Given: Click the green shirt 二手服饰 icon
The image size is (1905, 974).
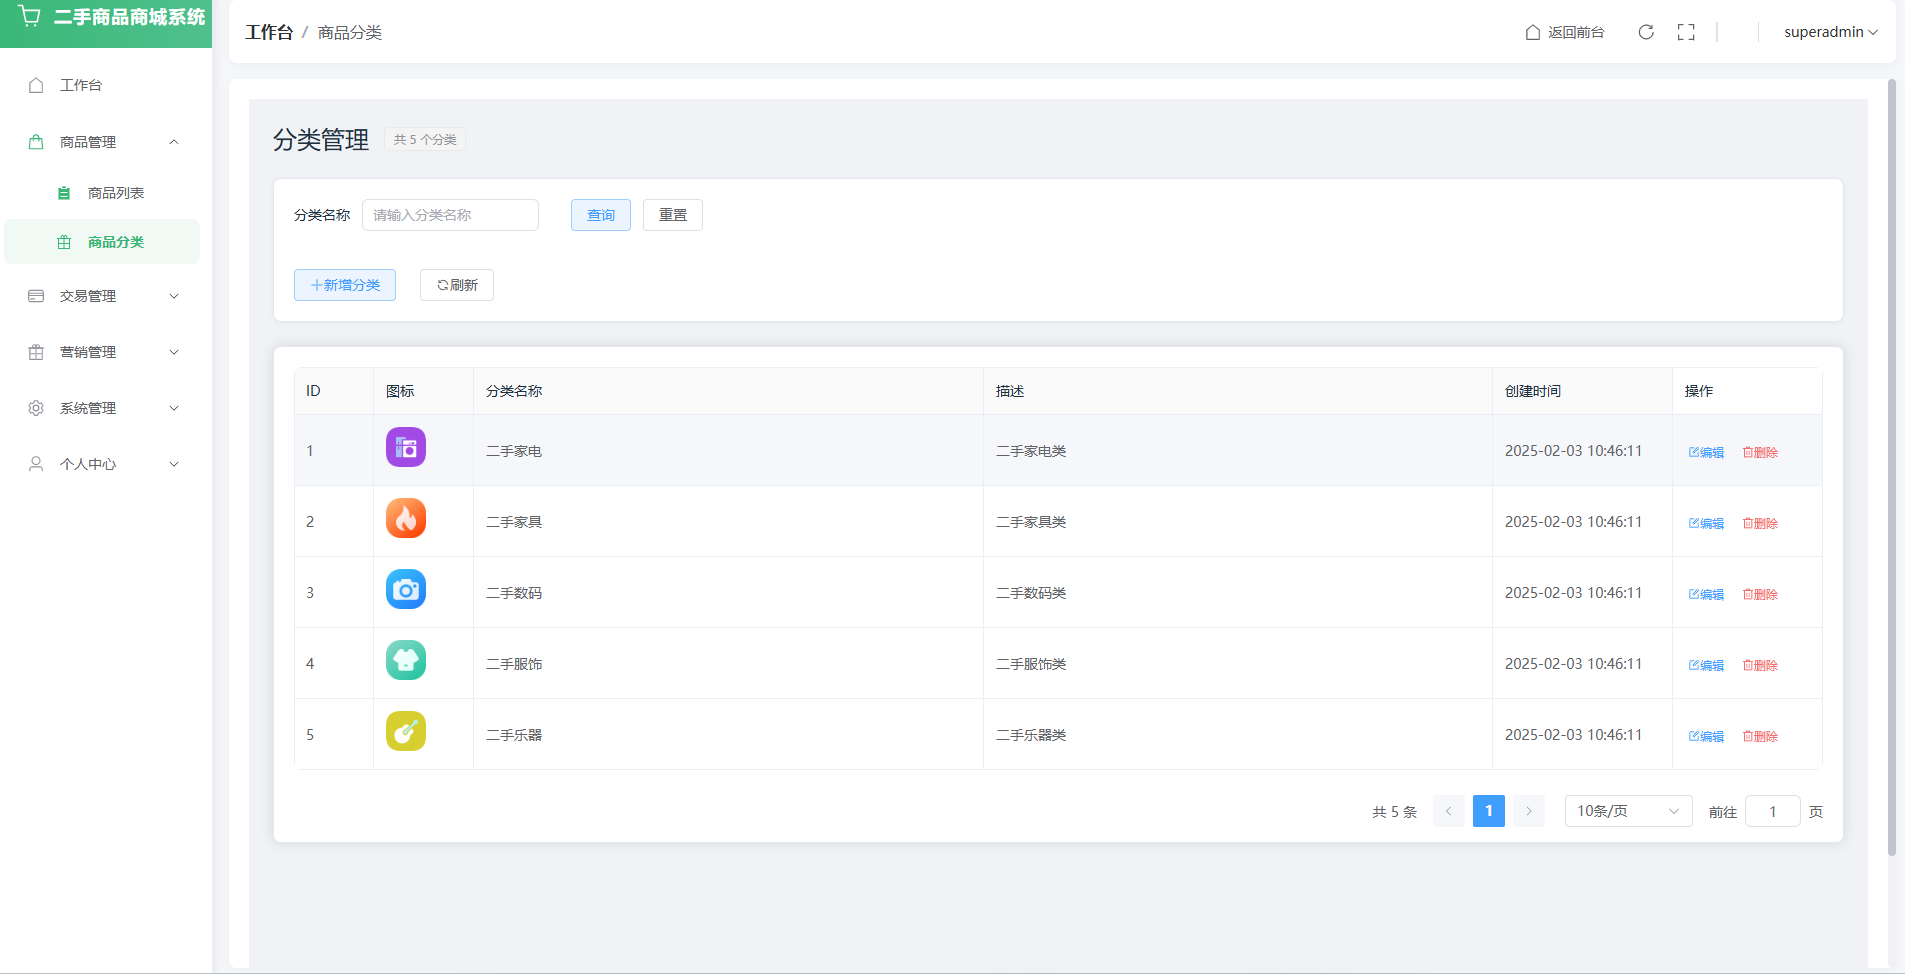Looking at the screenshot, I should 406,660.
